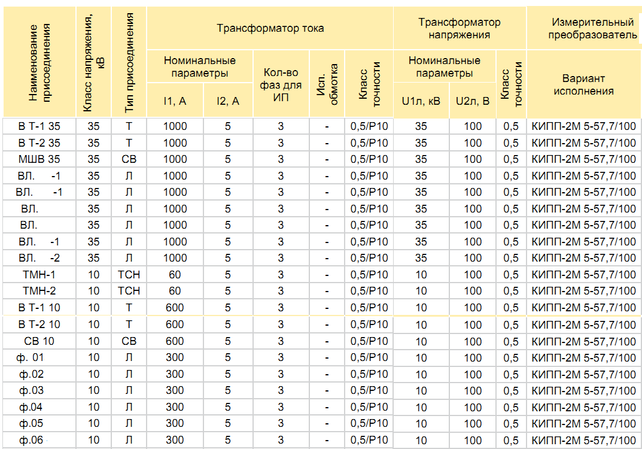Select the 'ф. 01' feeder cell
The width and height of the screenshot is (642, 449).
tap(39, 357)
